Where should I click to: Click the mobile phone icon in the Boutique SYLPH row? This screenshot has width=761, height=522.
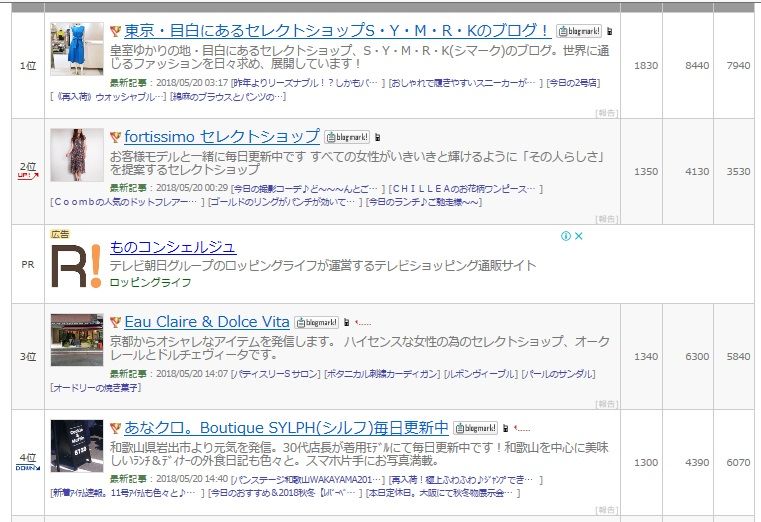[x=505, y=428]
